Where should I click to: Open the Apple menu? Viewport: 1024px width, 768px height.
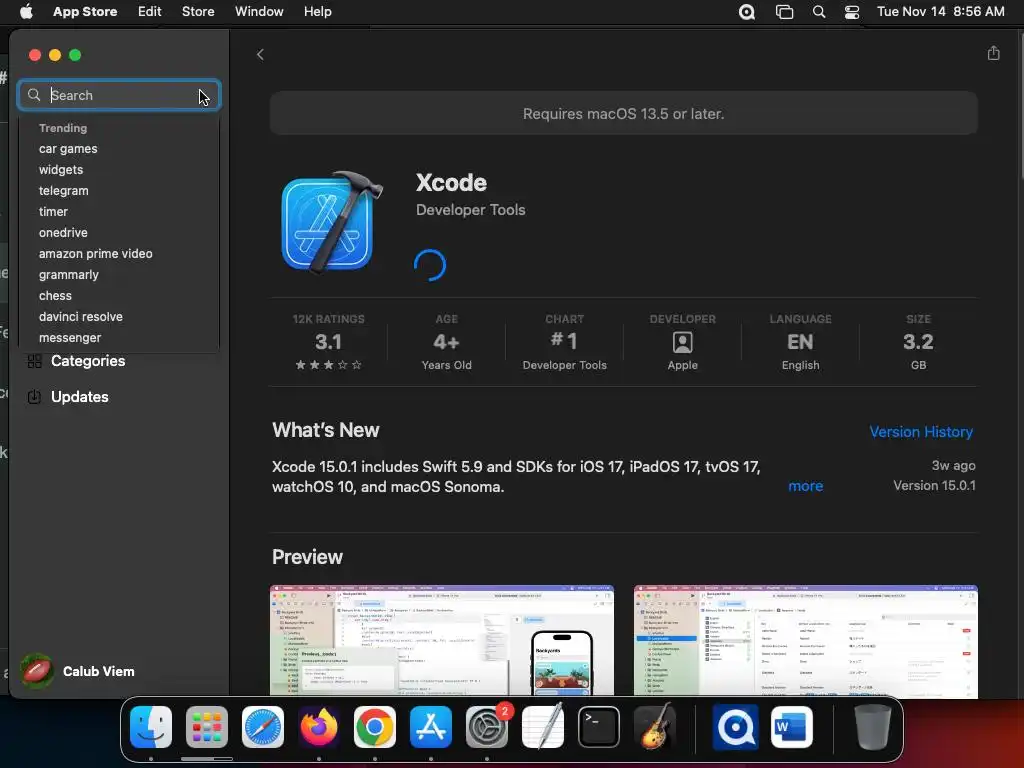click(x=26, y=12)
